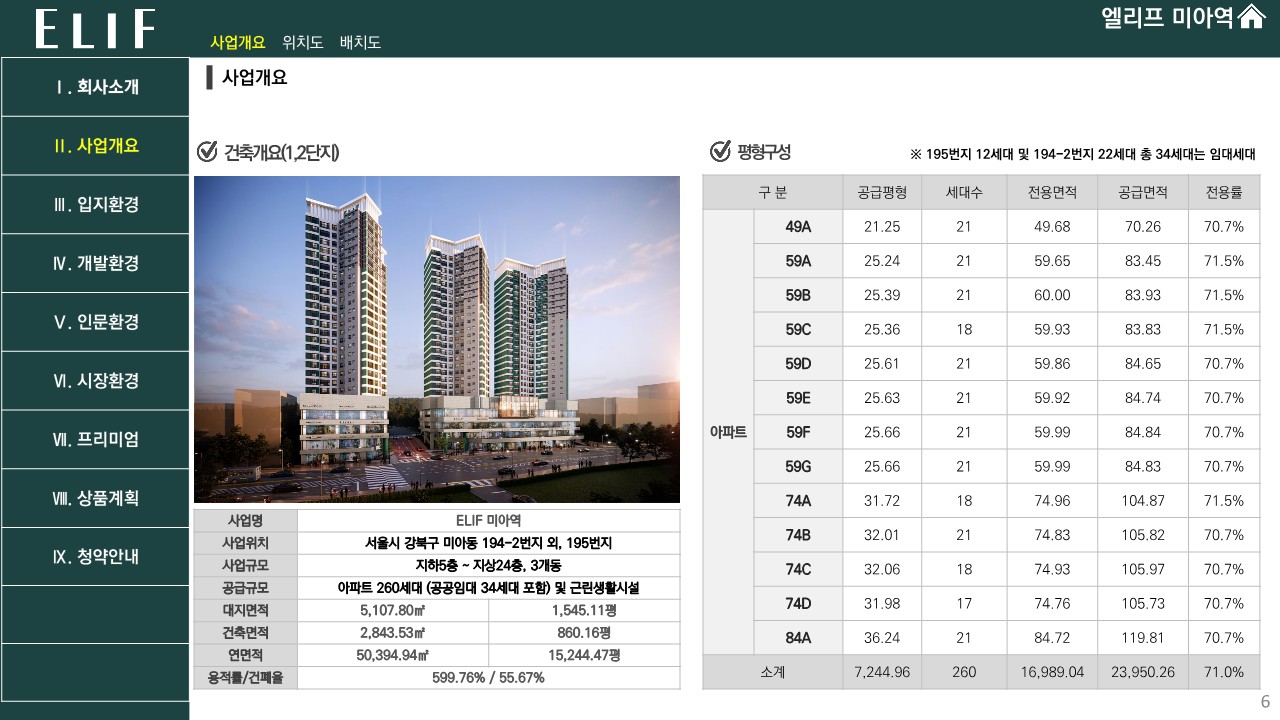Click the ELIF logo
The width and height of the screenshot is (1280, 720).
pos(95,29)
